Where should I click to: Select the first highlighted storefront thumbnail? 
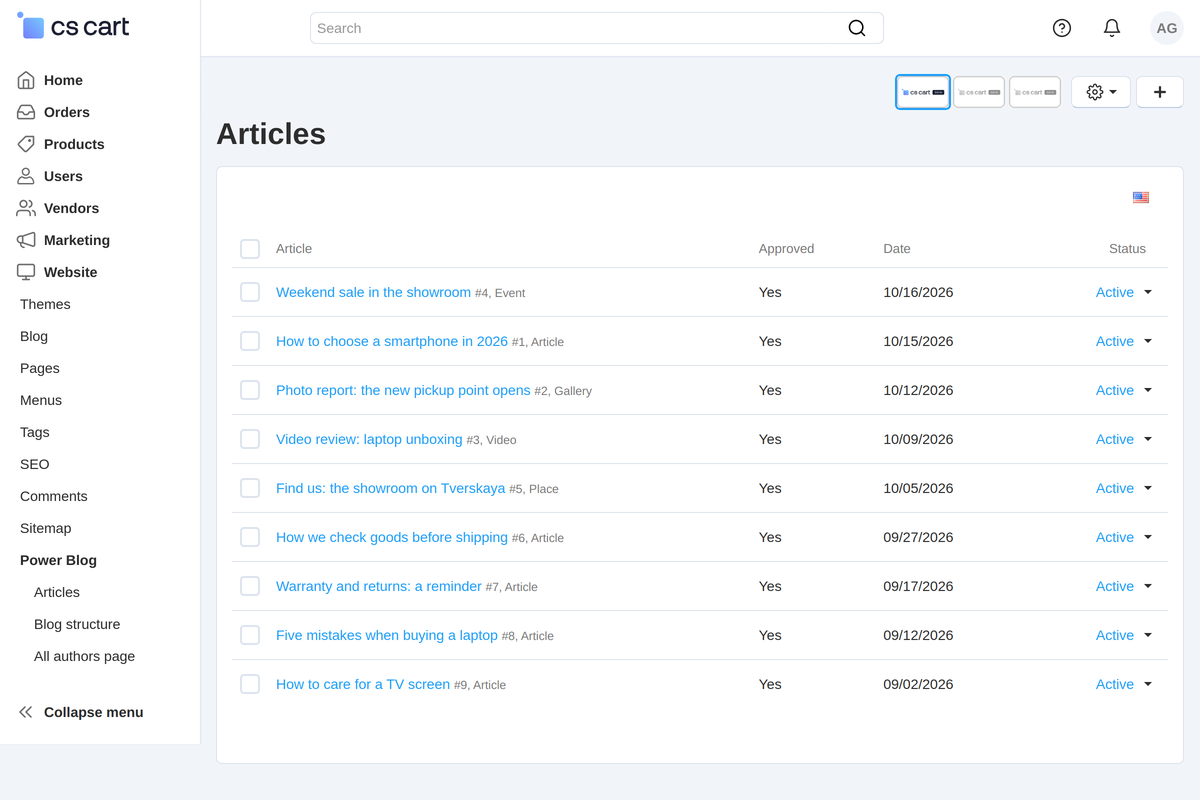click(923, 92)
